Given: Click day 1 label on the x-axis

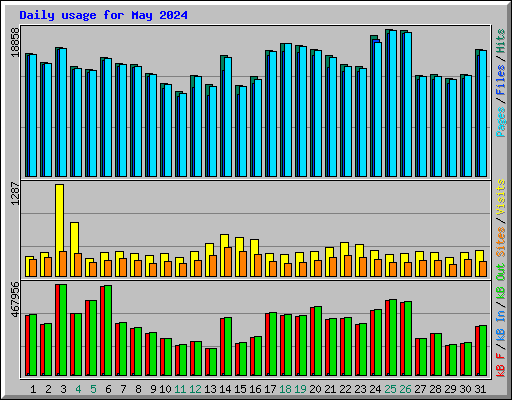Looking at the screenshot, I should tap(33, 389).
